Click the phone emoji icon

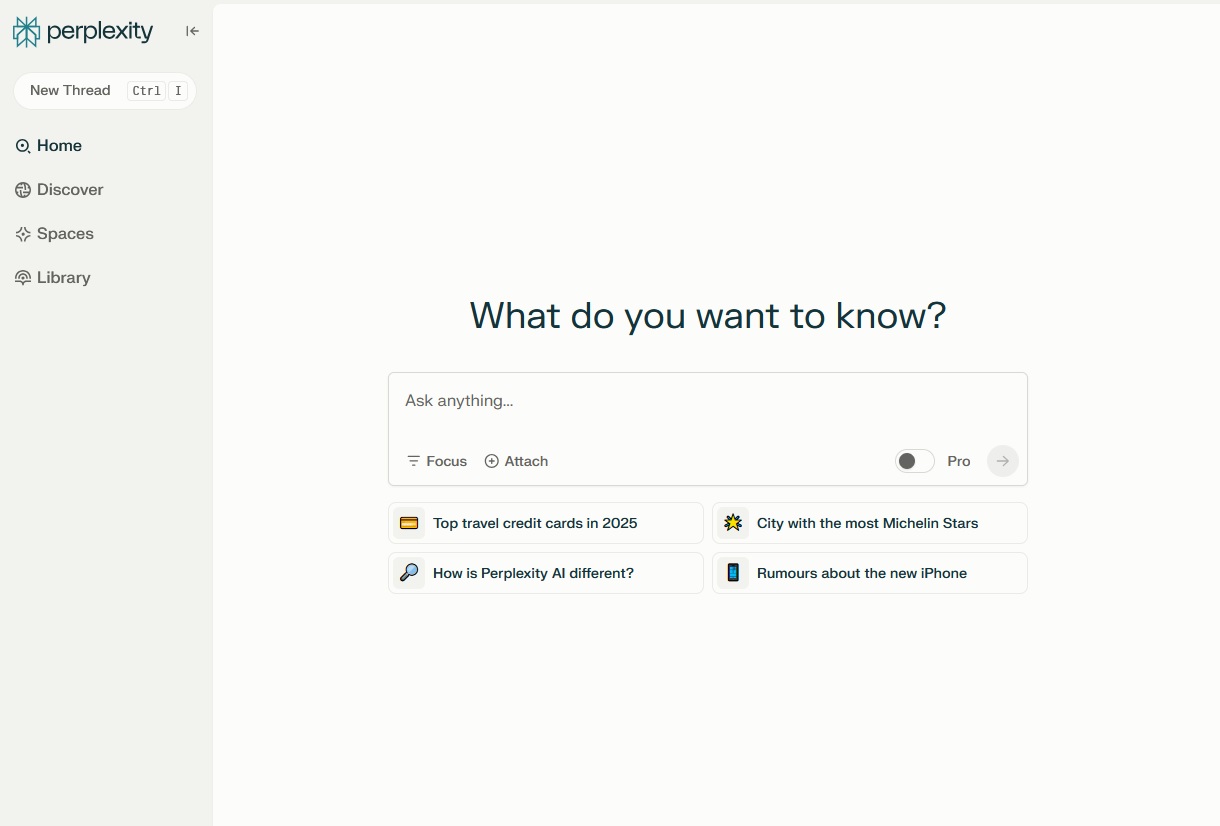[733, 573]
